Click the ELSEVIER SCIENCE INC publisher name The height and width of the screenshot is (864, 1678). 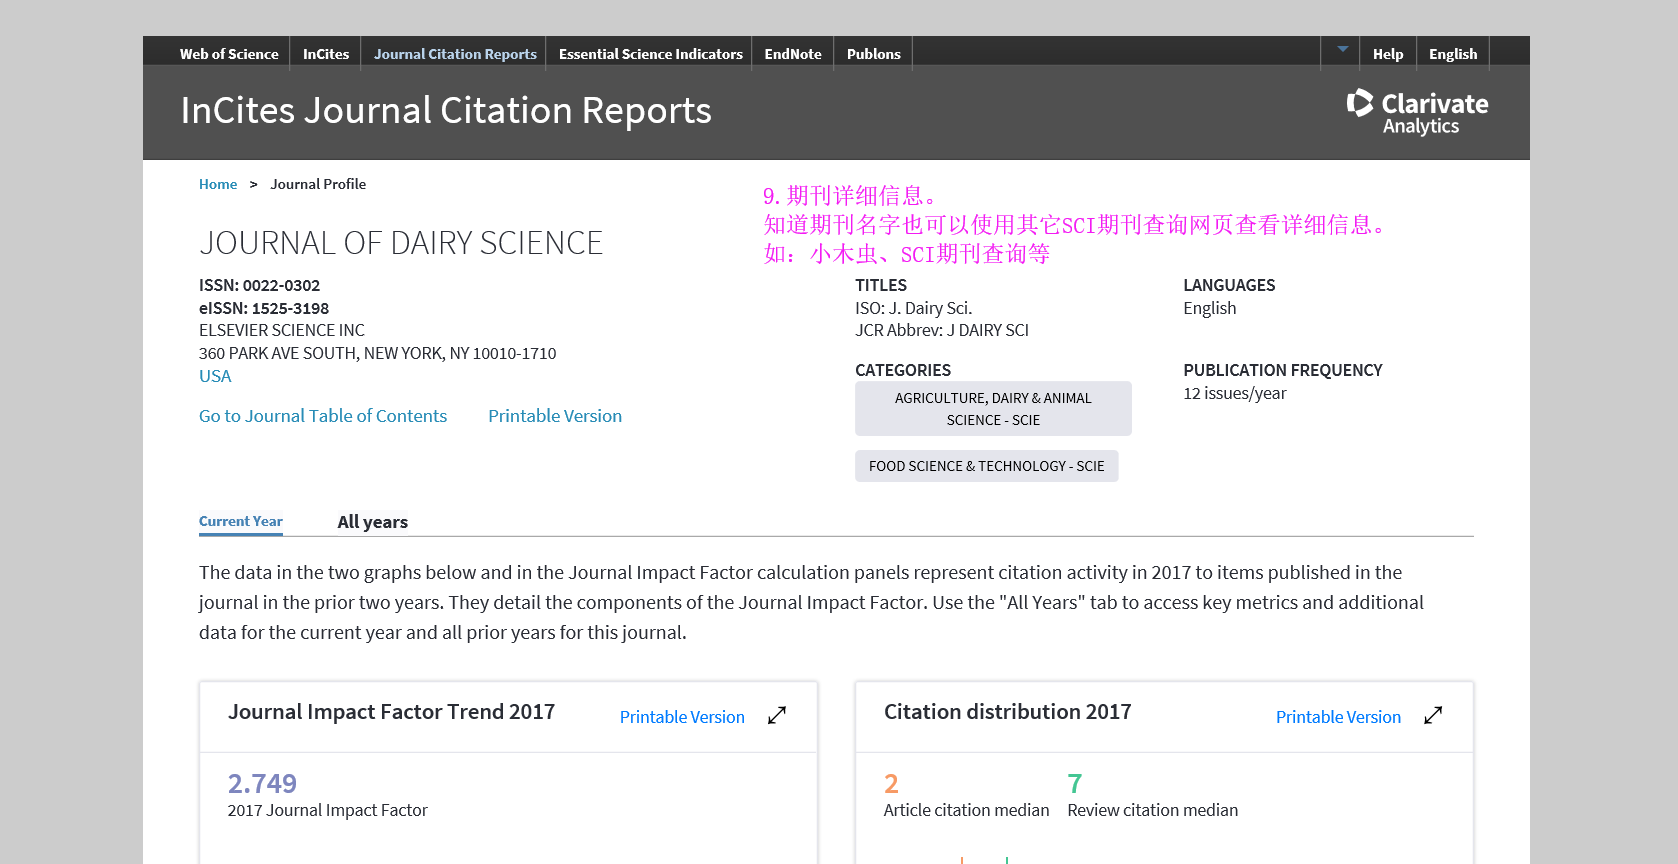(282, 331)
